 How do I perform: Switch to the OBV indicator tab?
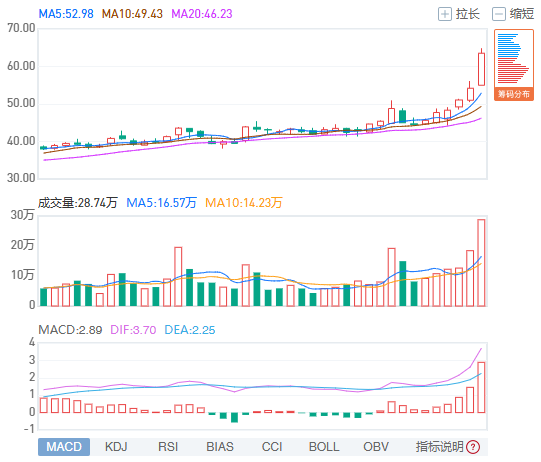376,447
